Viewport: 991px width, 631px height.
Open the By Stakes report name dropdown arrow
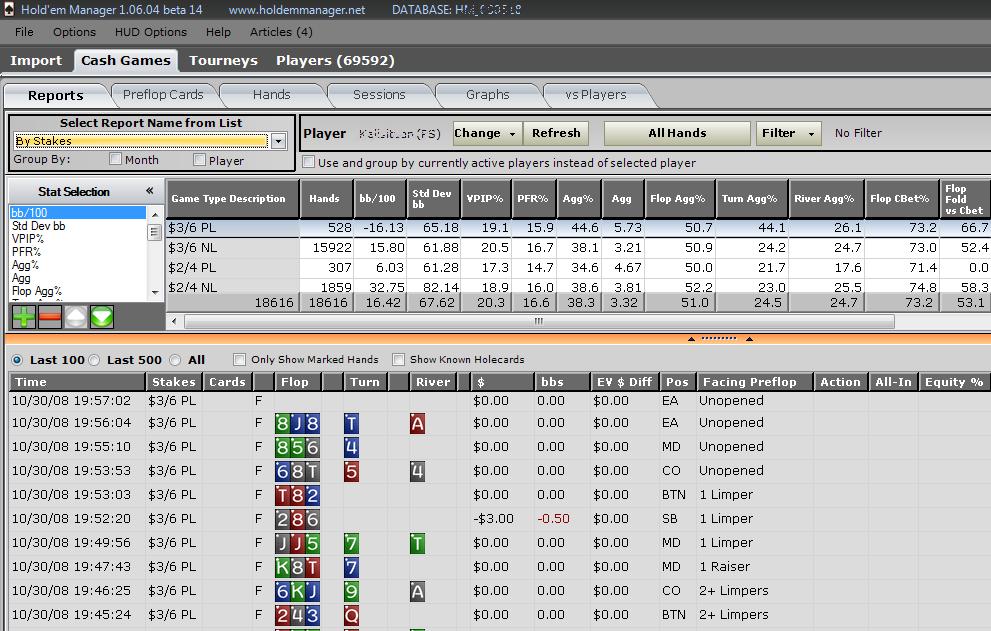click(279, 141)
